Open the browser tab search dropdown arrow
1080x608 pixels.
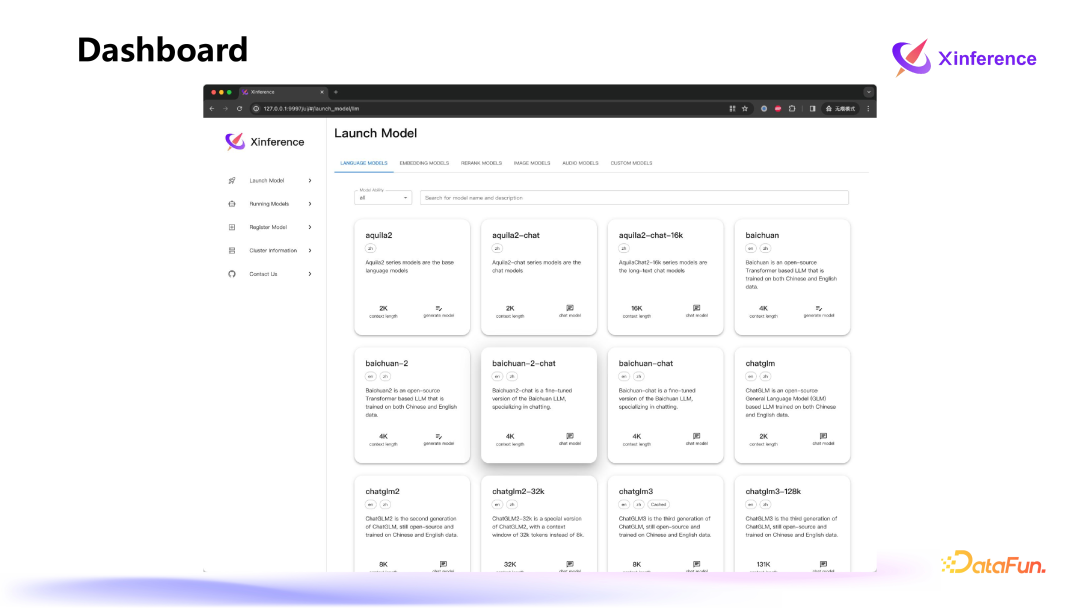point(869,92)
